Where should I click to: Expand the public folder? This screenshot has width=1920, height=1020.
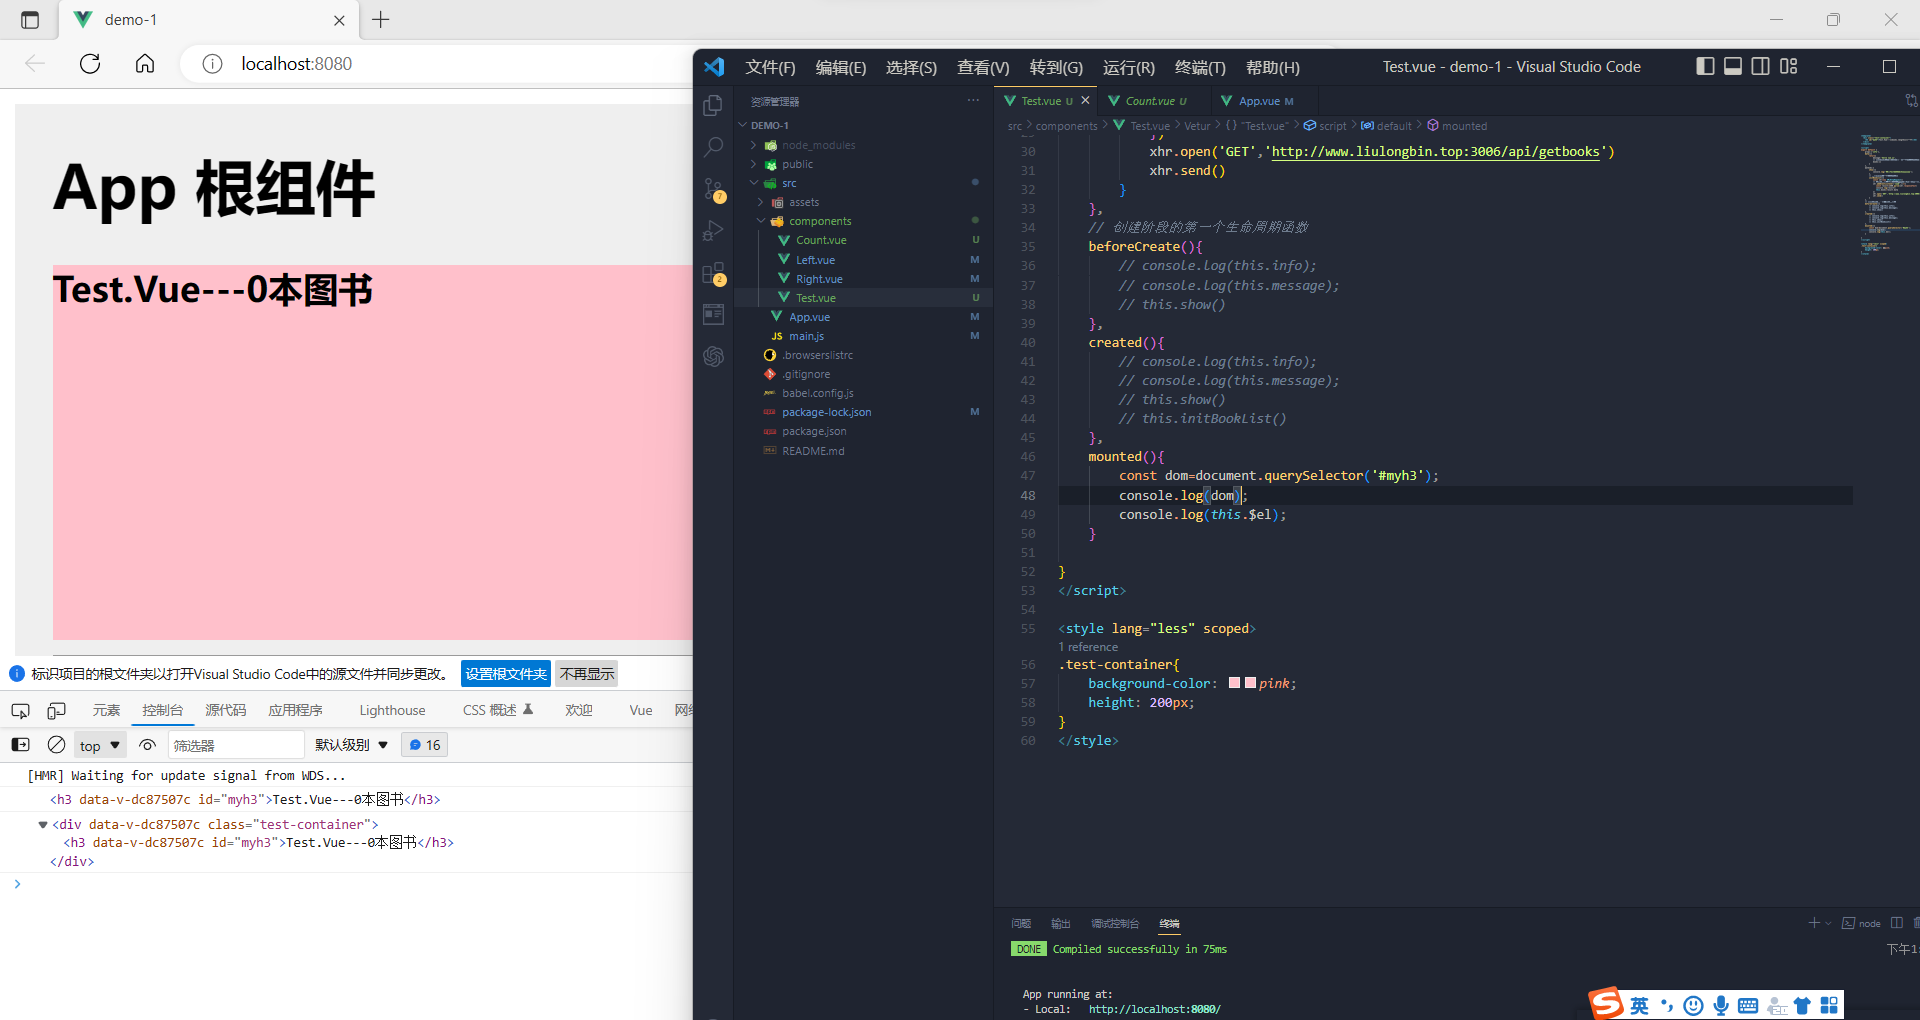click(754, 164)
